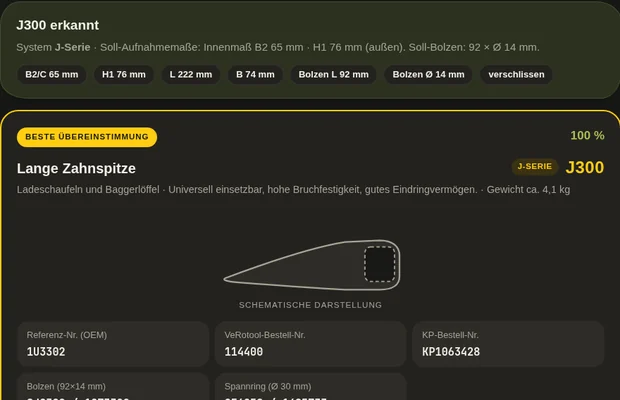
Task: Click the KP order number KP1063428
Action: (x=451, y=351)
